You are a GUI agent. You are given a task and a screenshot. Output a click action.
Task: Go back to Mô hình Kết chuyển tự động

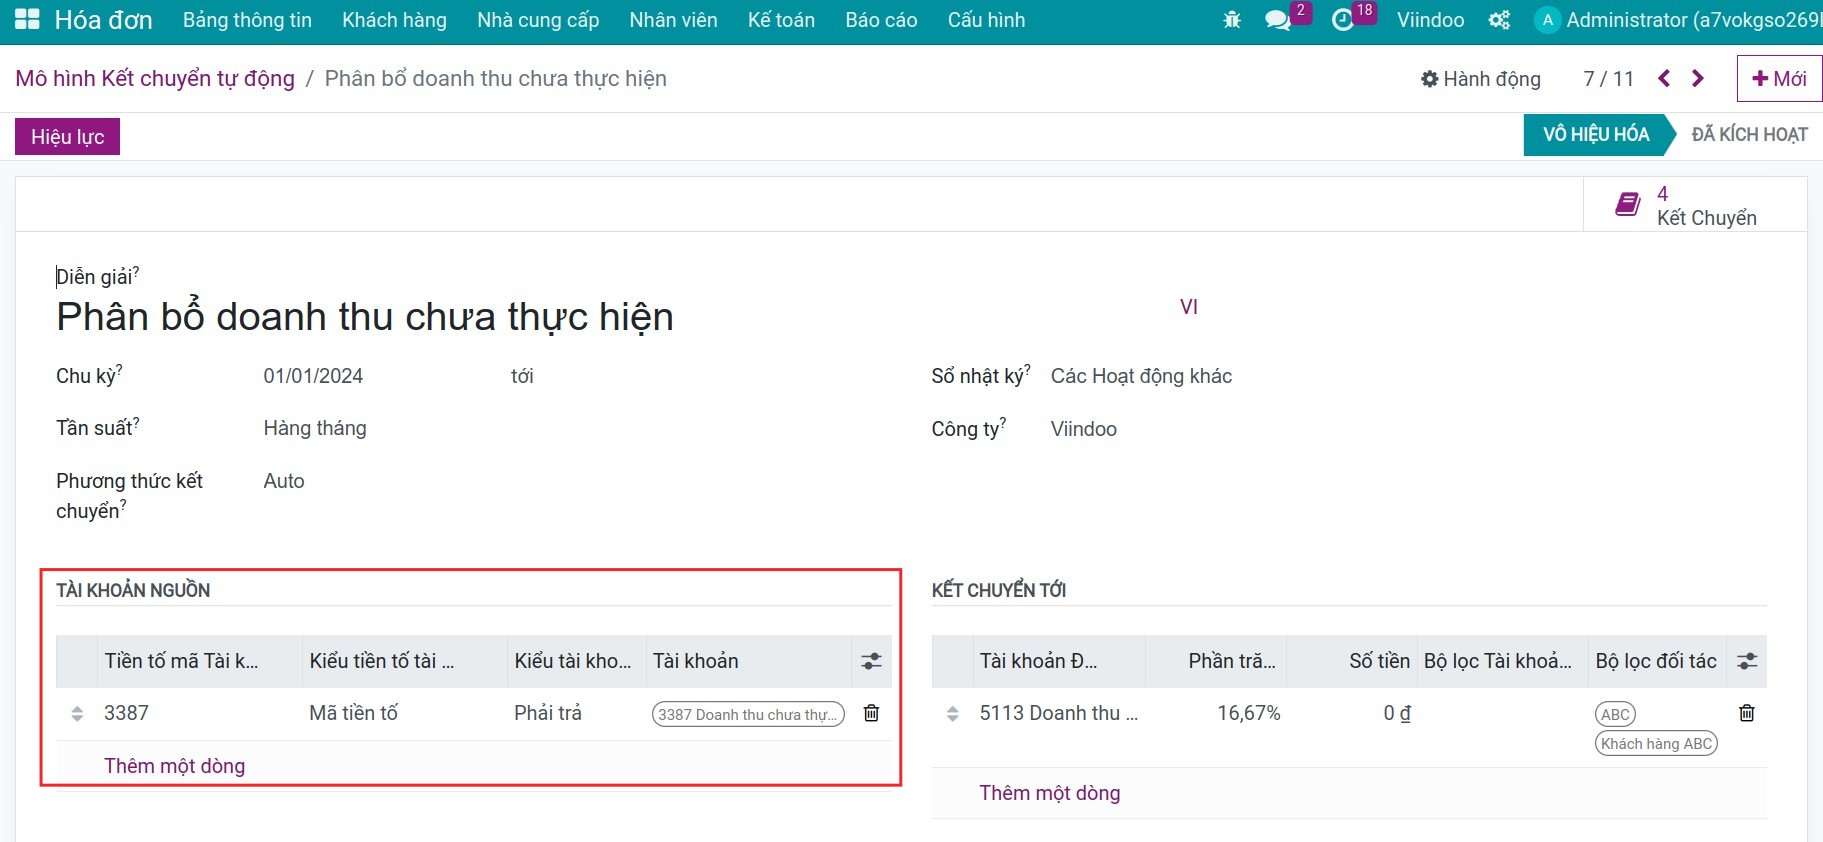point(155,78)
